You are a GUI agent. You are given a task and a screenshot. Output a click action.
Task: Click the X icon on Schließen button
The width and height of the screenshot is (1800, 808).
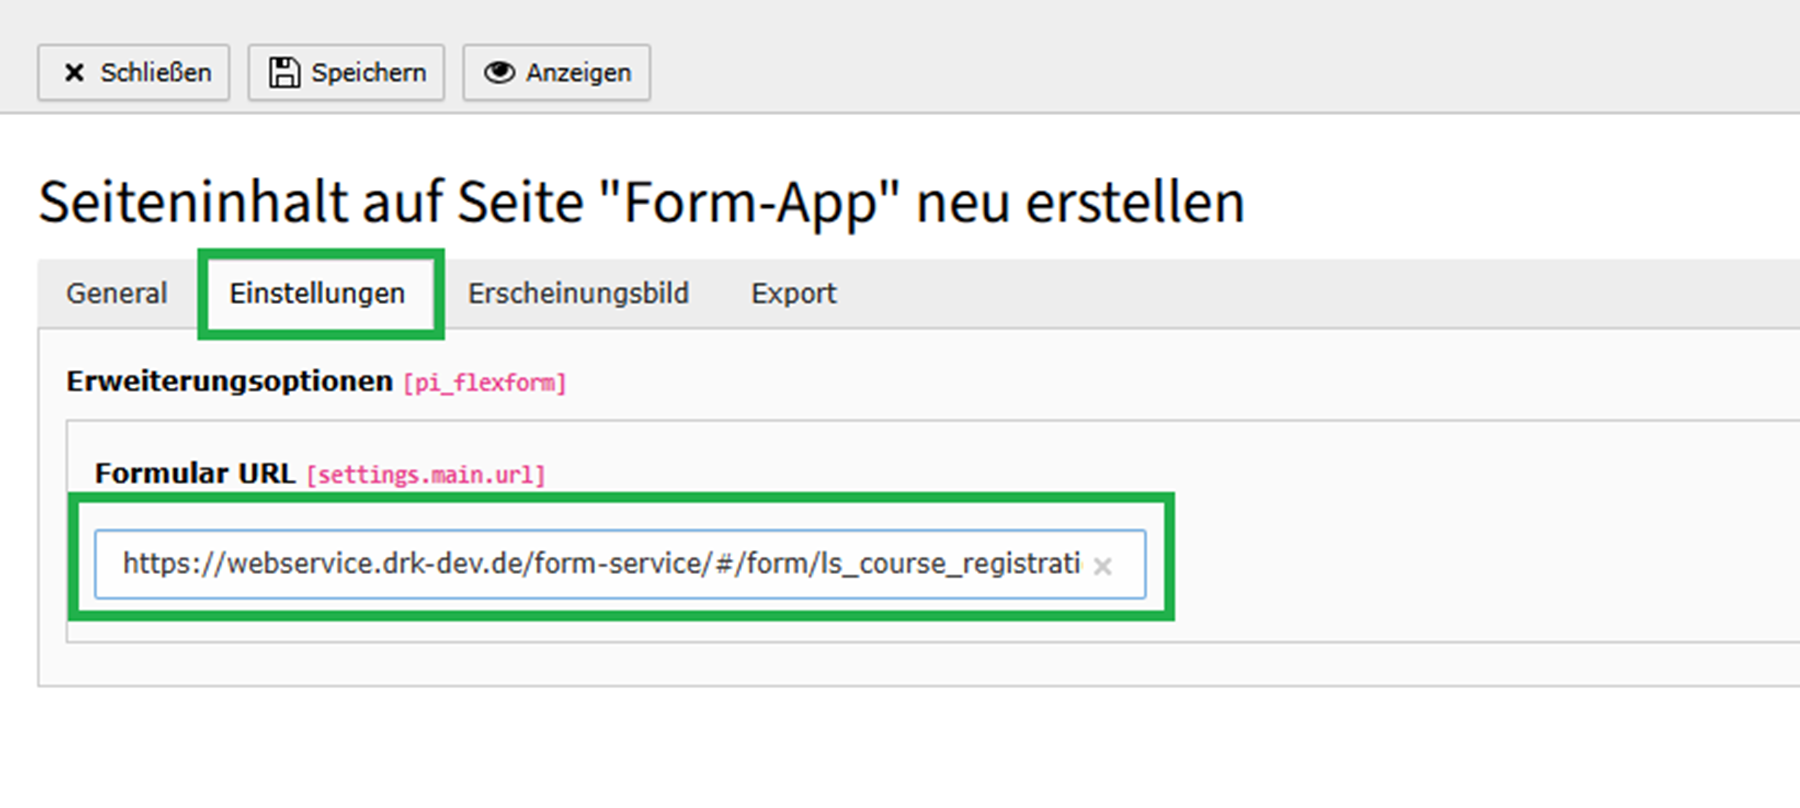pos(74,73)
